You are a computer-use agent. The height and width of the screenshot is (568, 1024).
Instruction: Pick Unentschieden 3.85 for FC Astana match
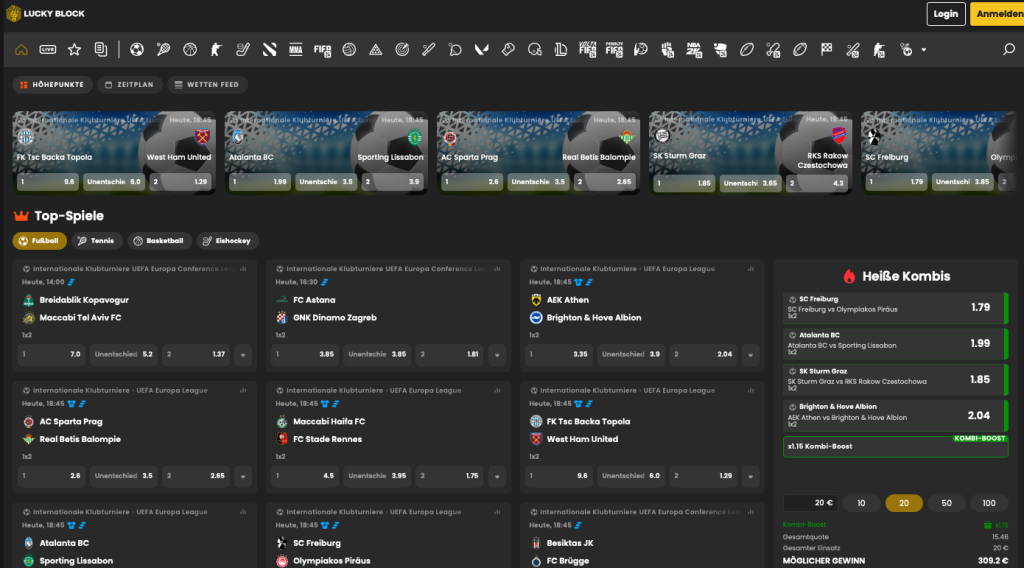pos(377,355)
